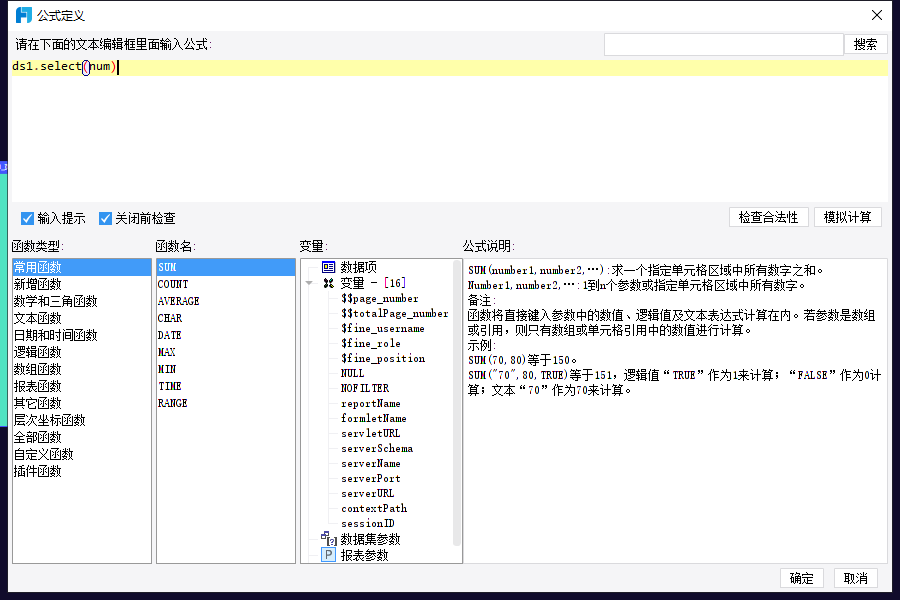Click the 搜索 button

point(866,44)
